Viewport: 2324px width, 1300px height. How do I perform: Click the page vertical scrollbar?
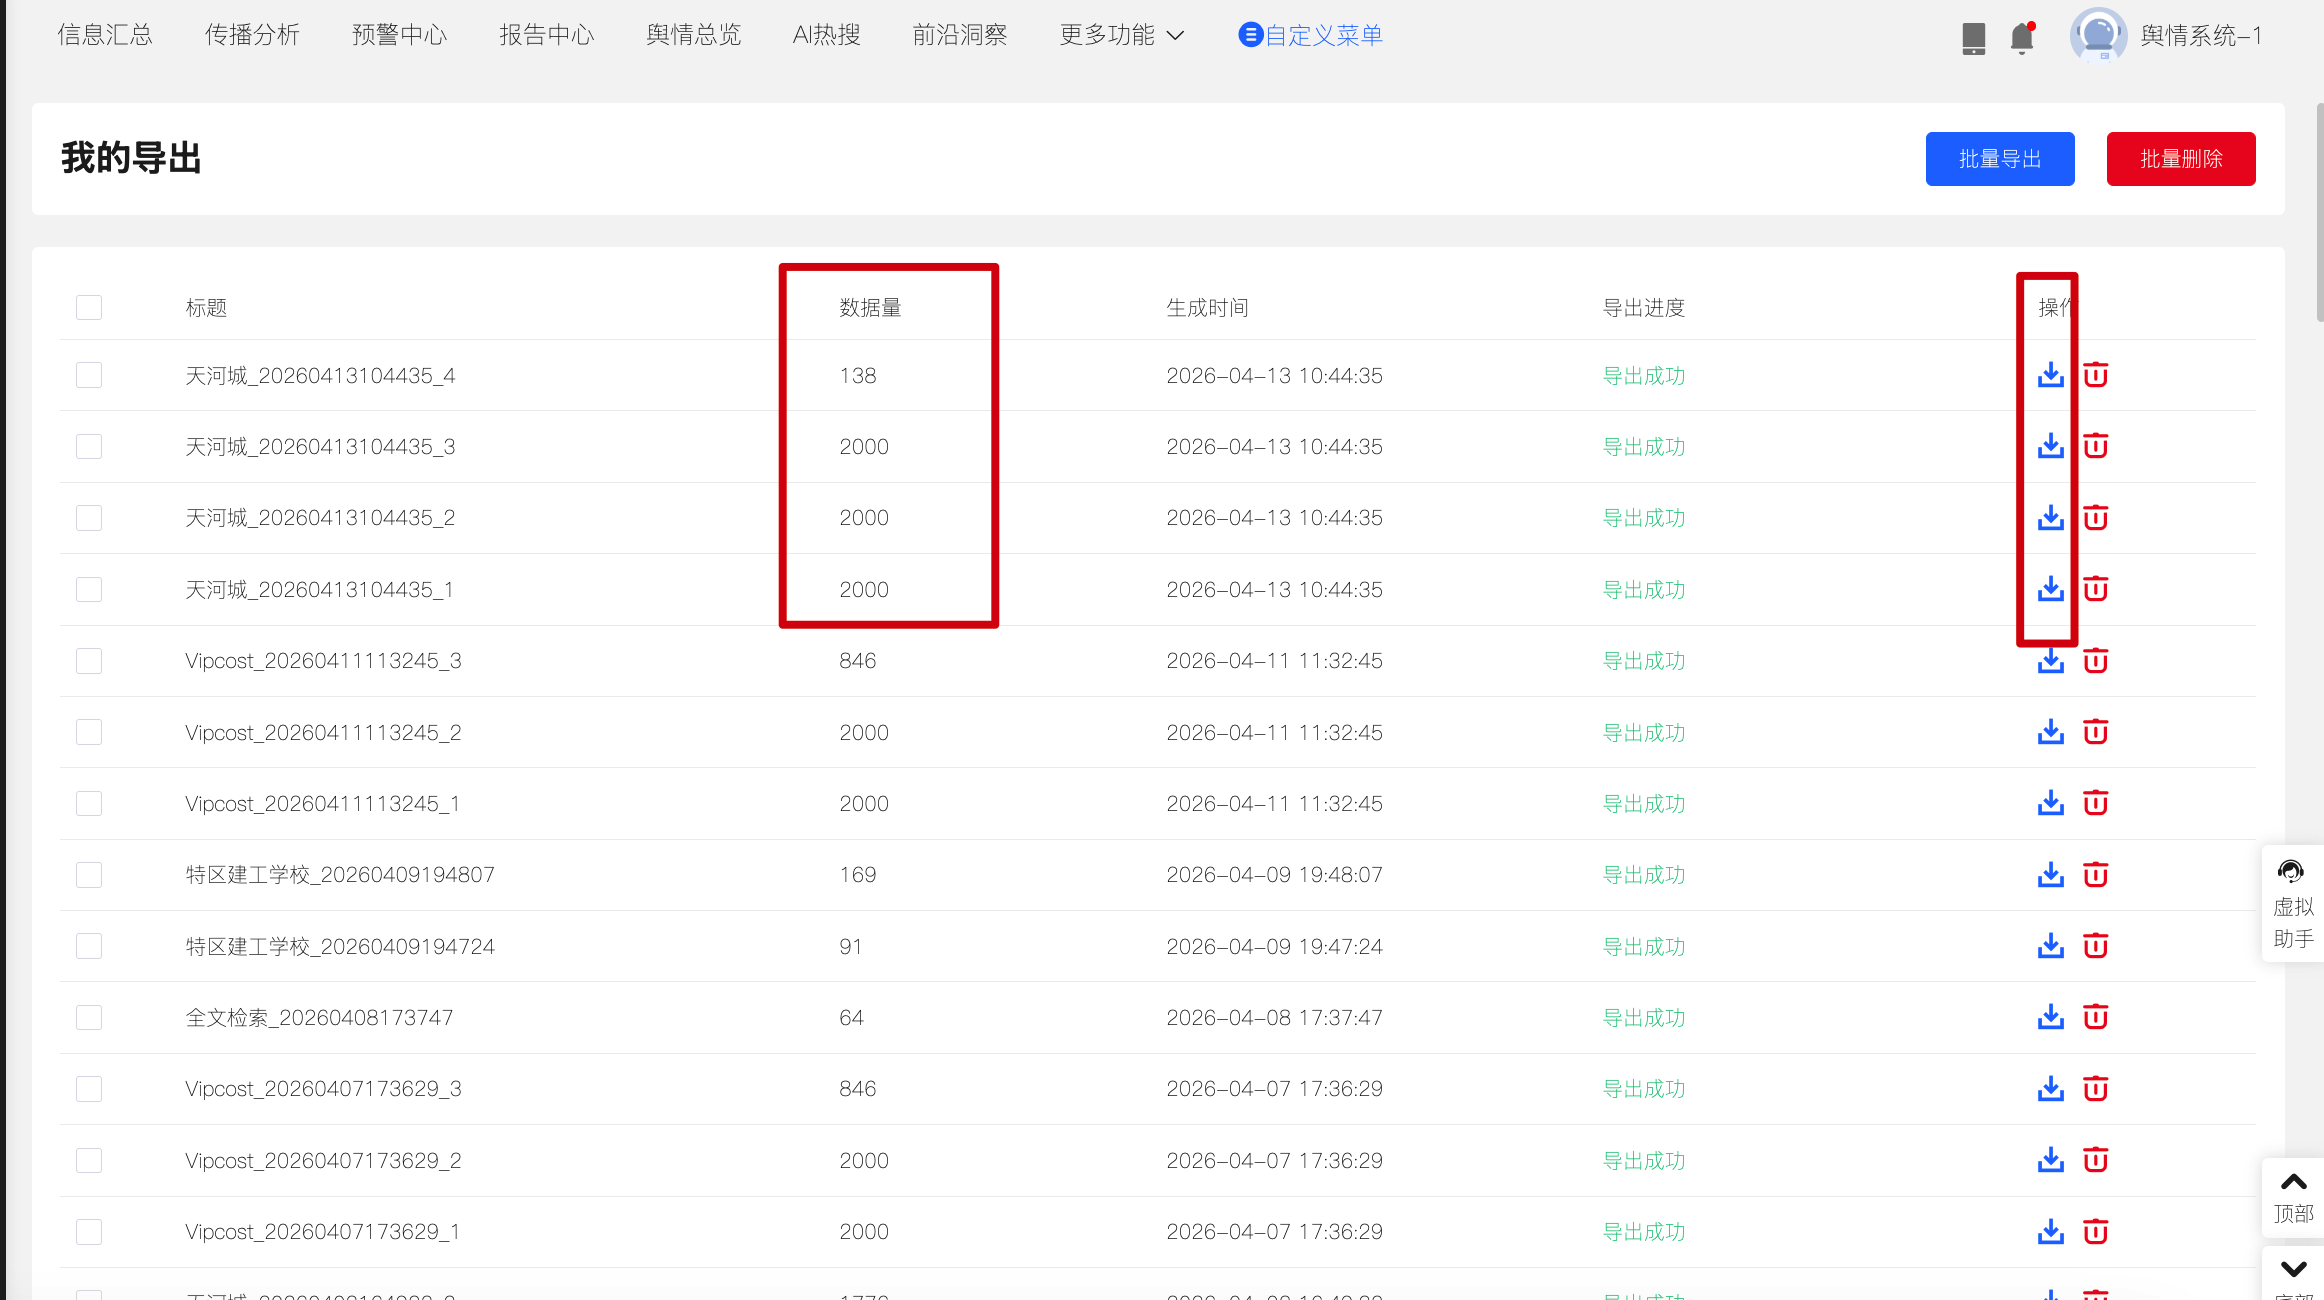point(2319,212)
